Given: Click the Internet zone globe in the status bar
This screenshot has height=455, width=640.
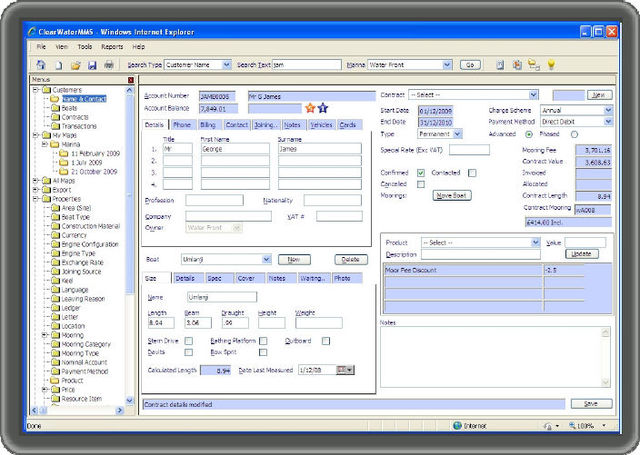Looking at the screenshot, I should 457,426.
